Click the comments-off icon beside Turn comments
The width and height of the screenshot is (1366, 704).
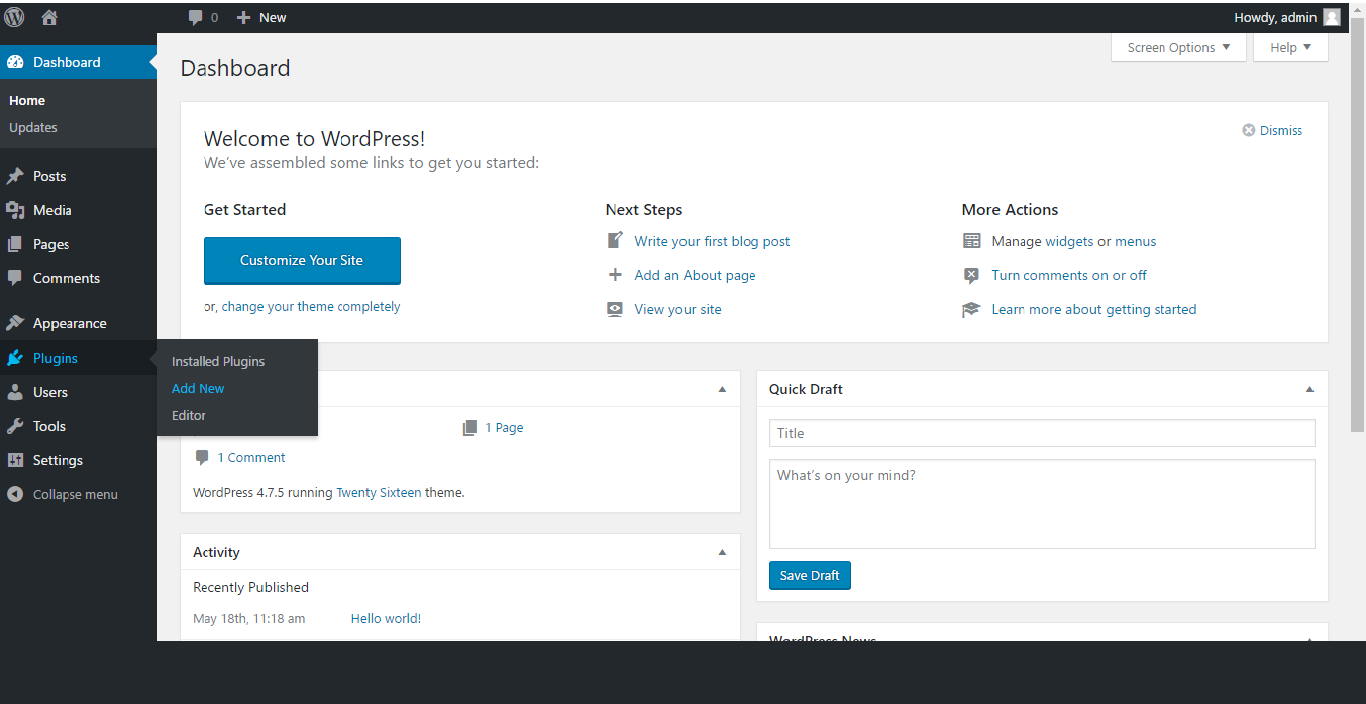[971, 275]
